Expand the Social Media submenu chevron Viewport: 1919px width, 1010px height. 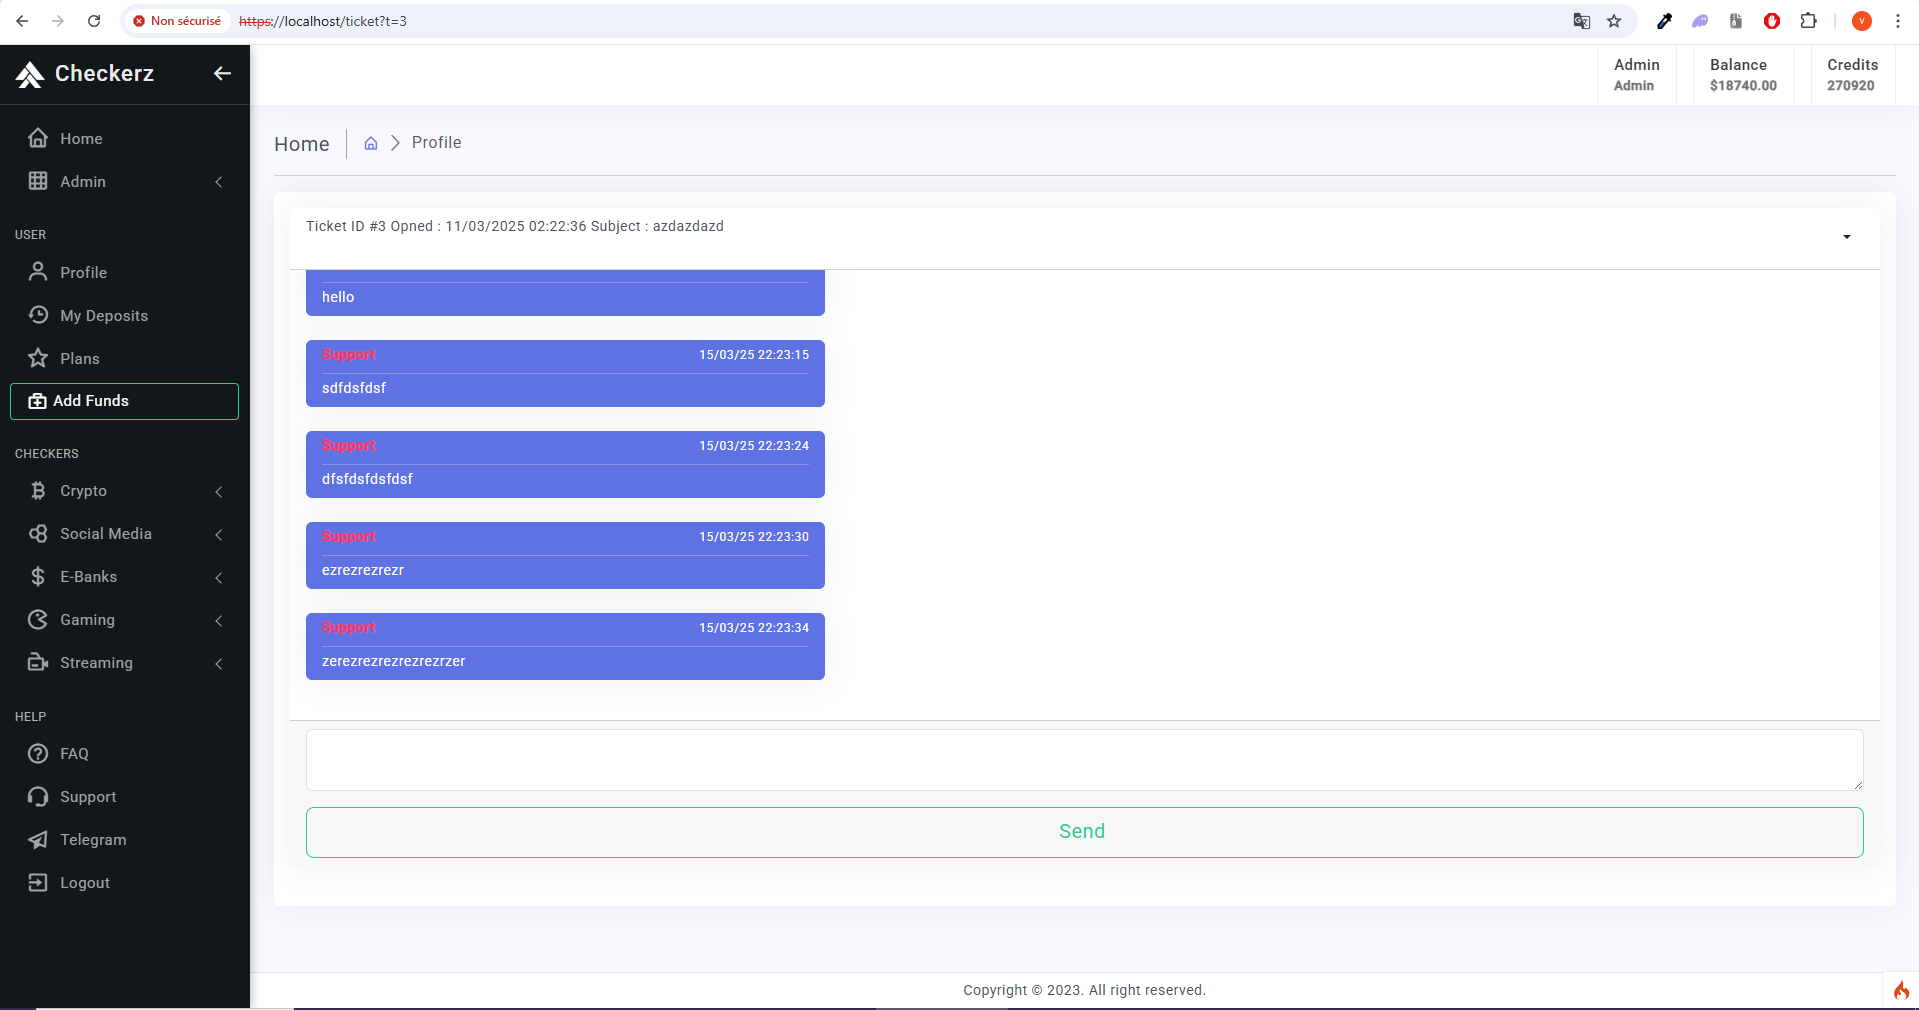pos(219,534)
